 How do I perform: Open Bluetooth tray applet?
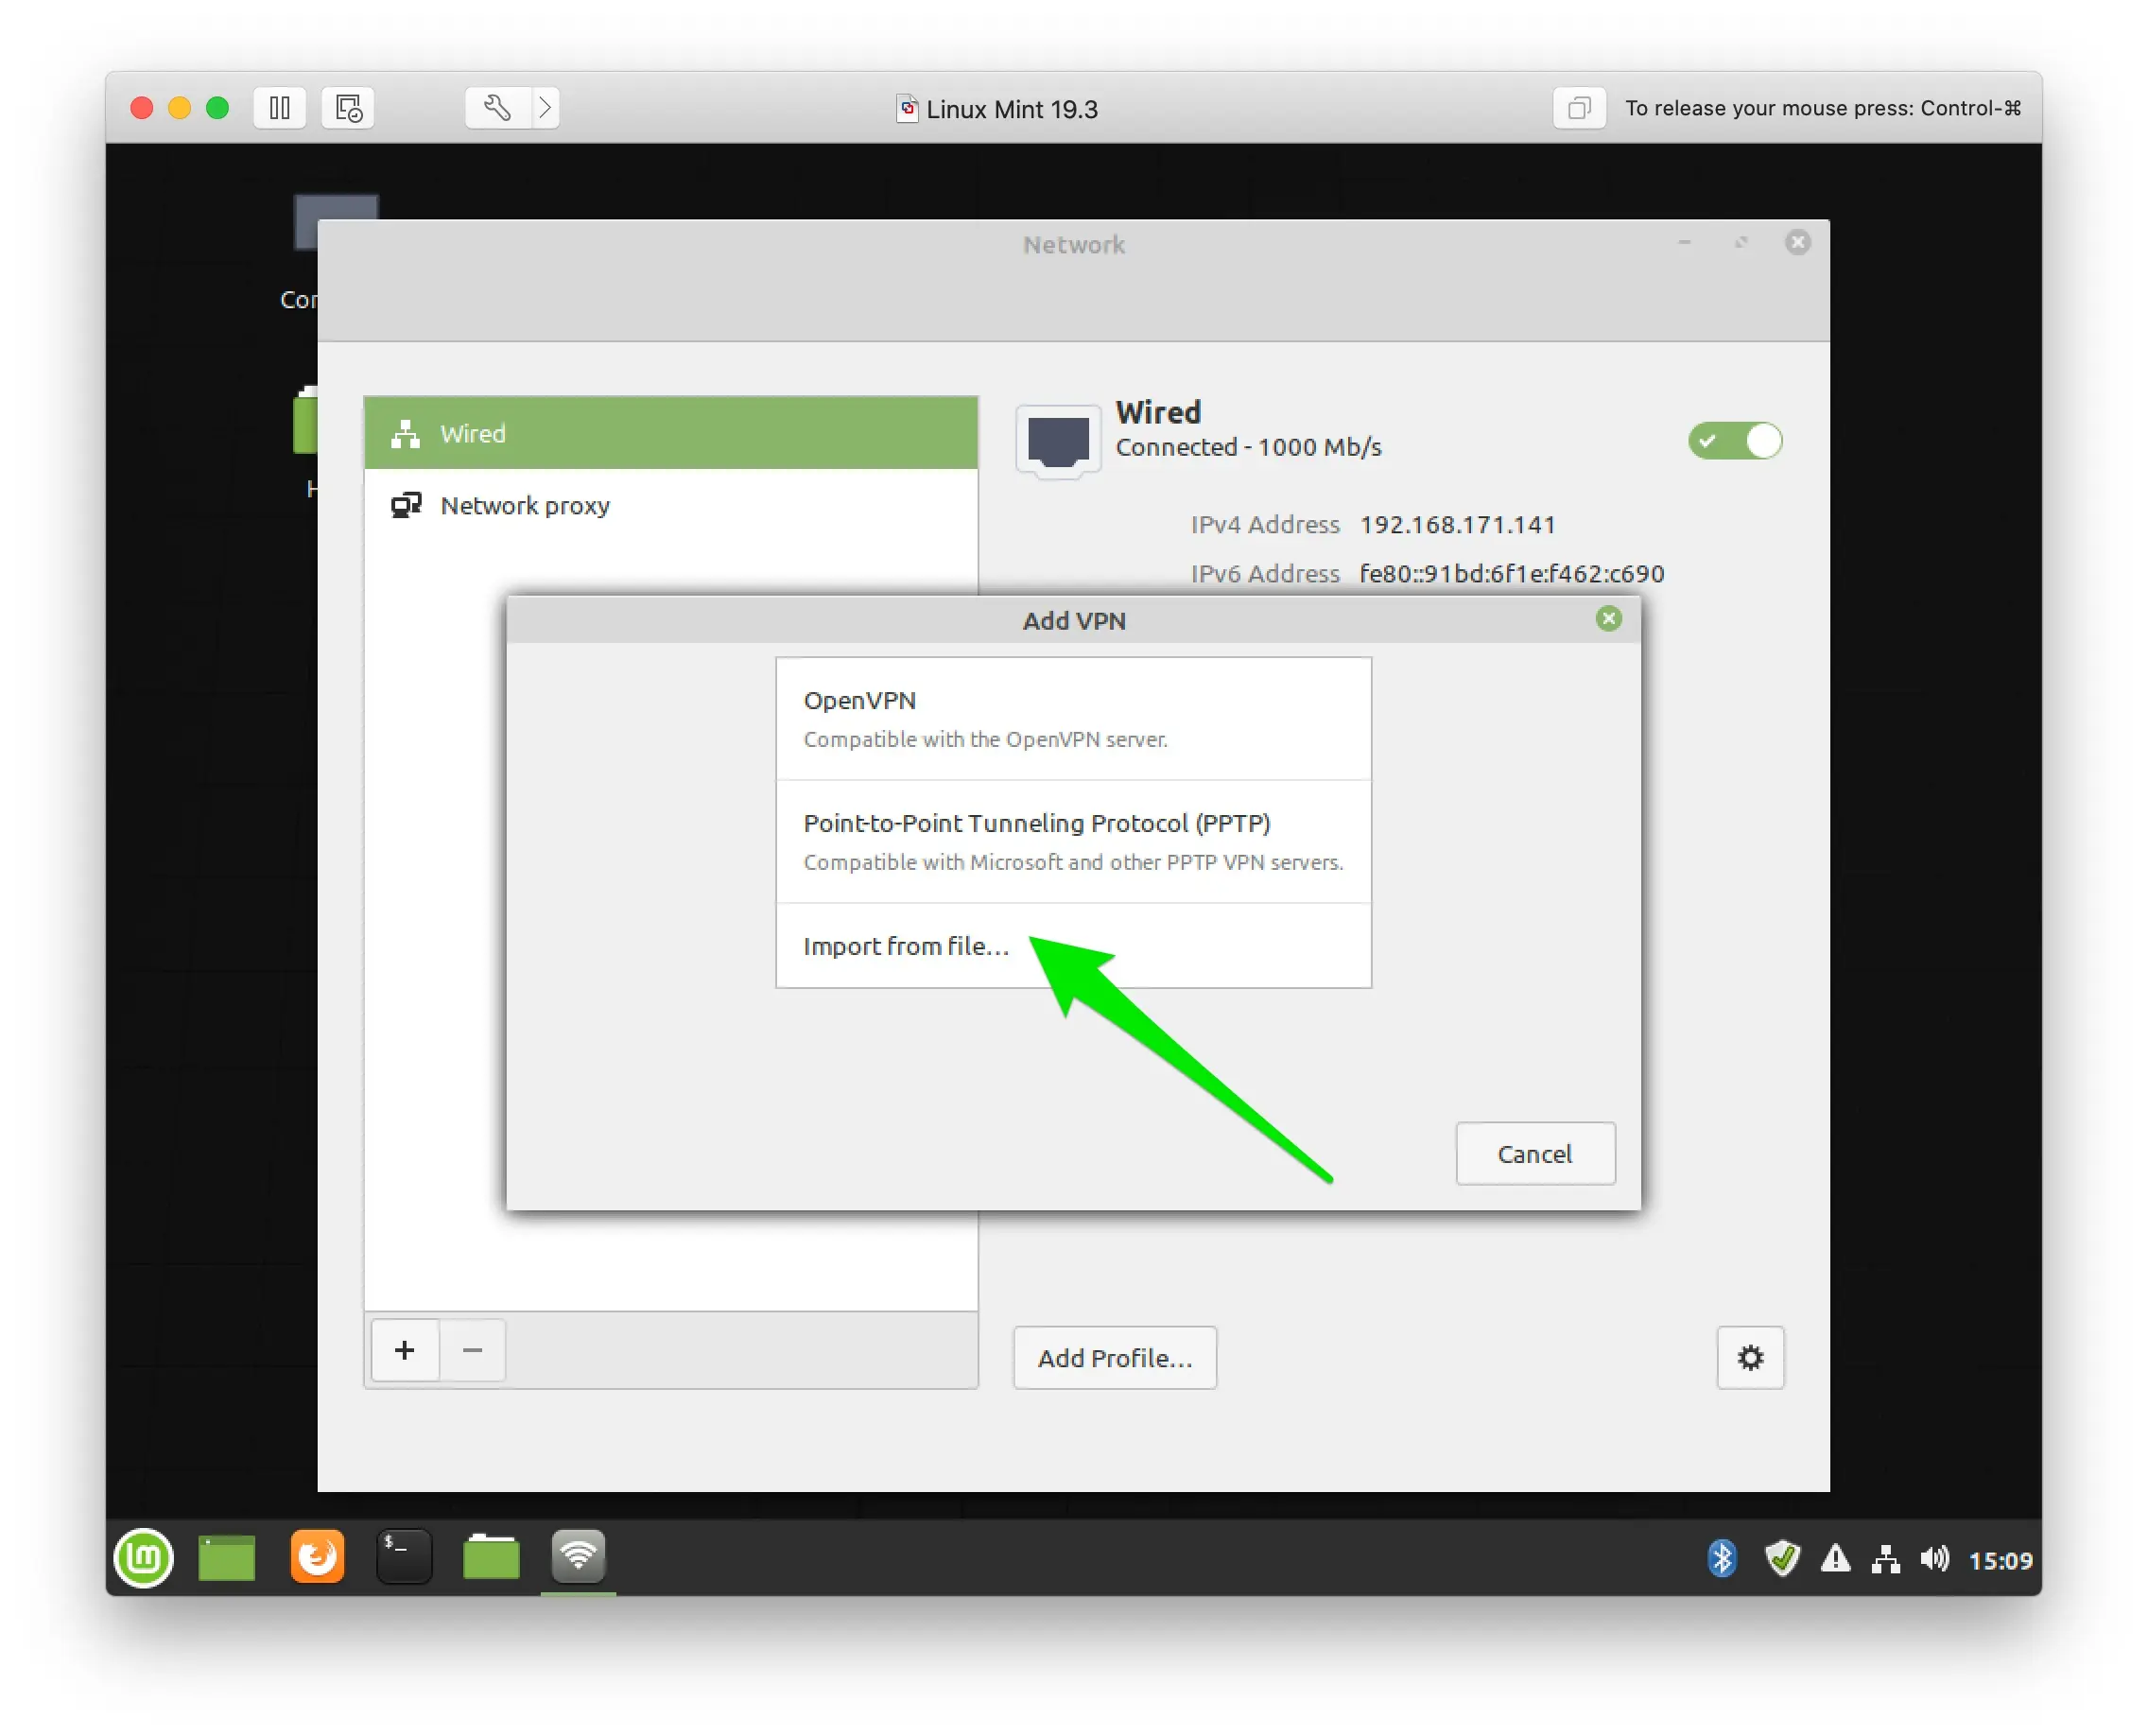coord(1721,1559)
